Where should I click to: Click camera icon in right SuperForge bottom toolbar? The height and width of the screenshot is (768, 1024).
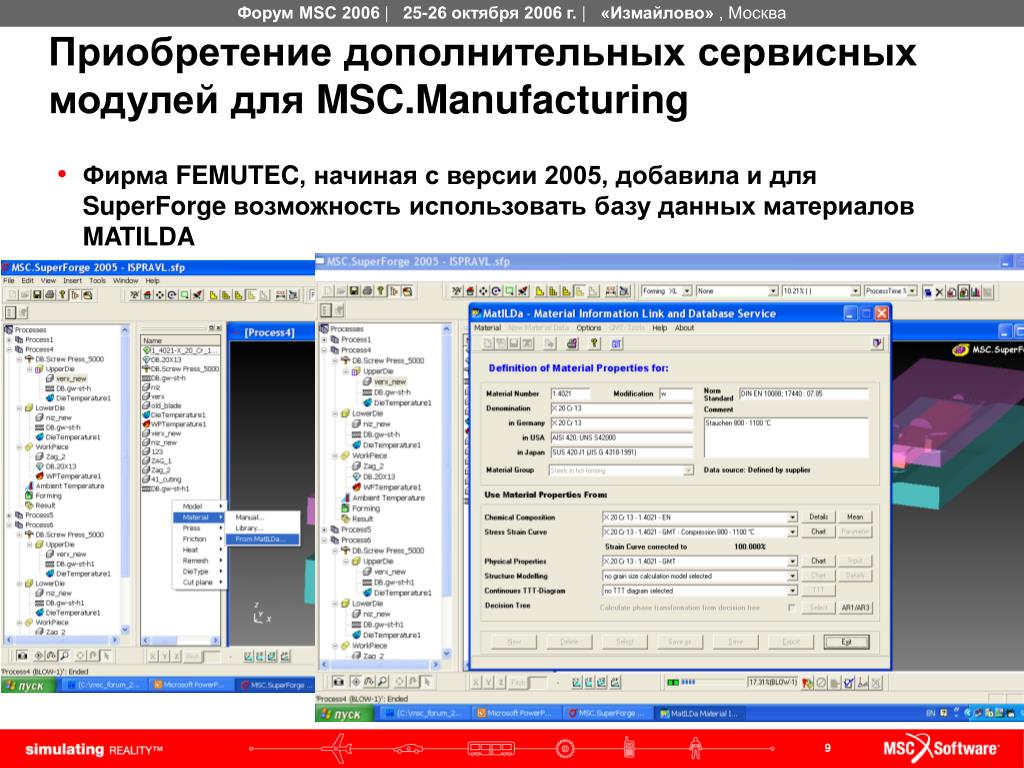pos(338,682)
